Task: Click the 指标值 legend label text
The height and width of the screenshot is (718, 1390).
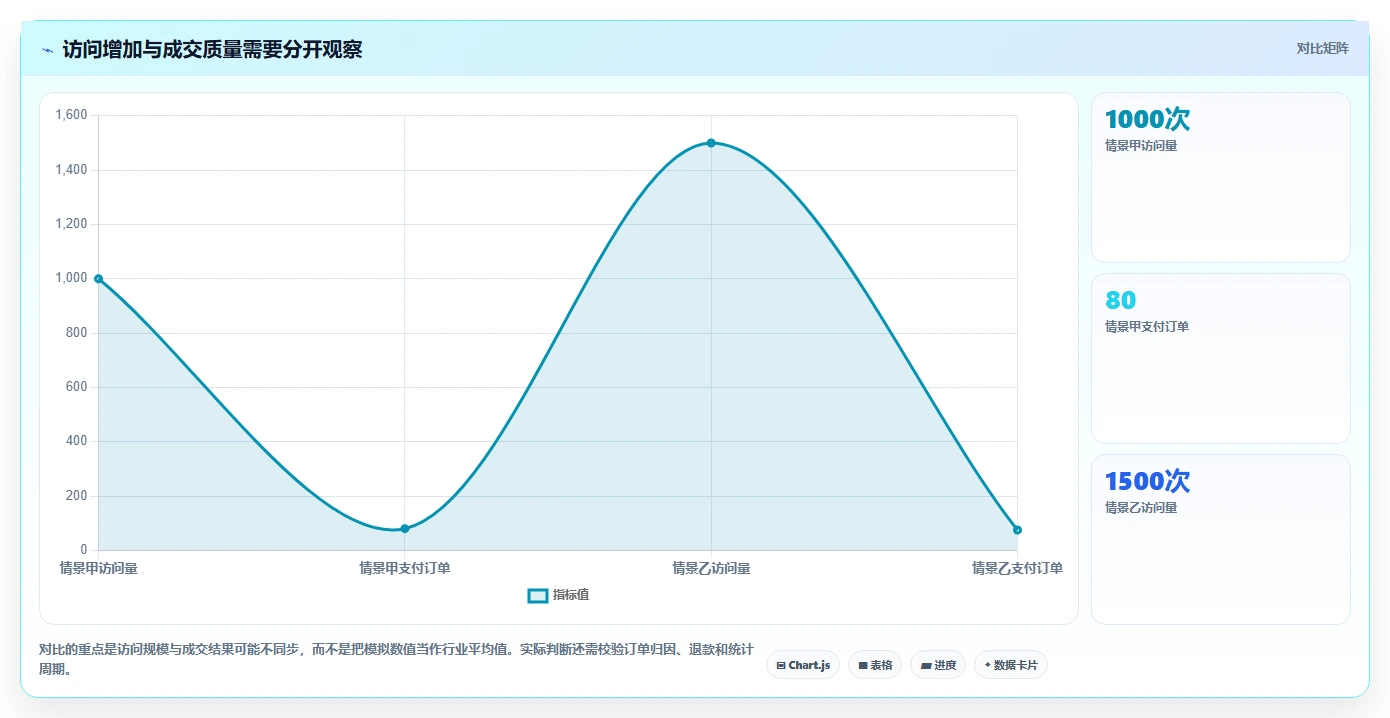Action: (x=571, y=595)
